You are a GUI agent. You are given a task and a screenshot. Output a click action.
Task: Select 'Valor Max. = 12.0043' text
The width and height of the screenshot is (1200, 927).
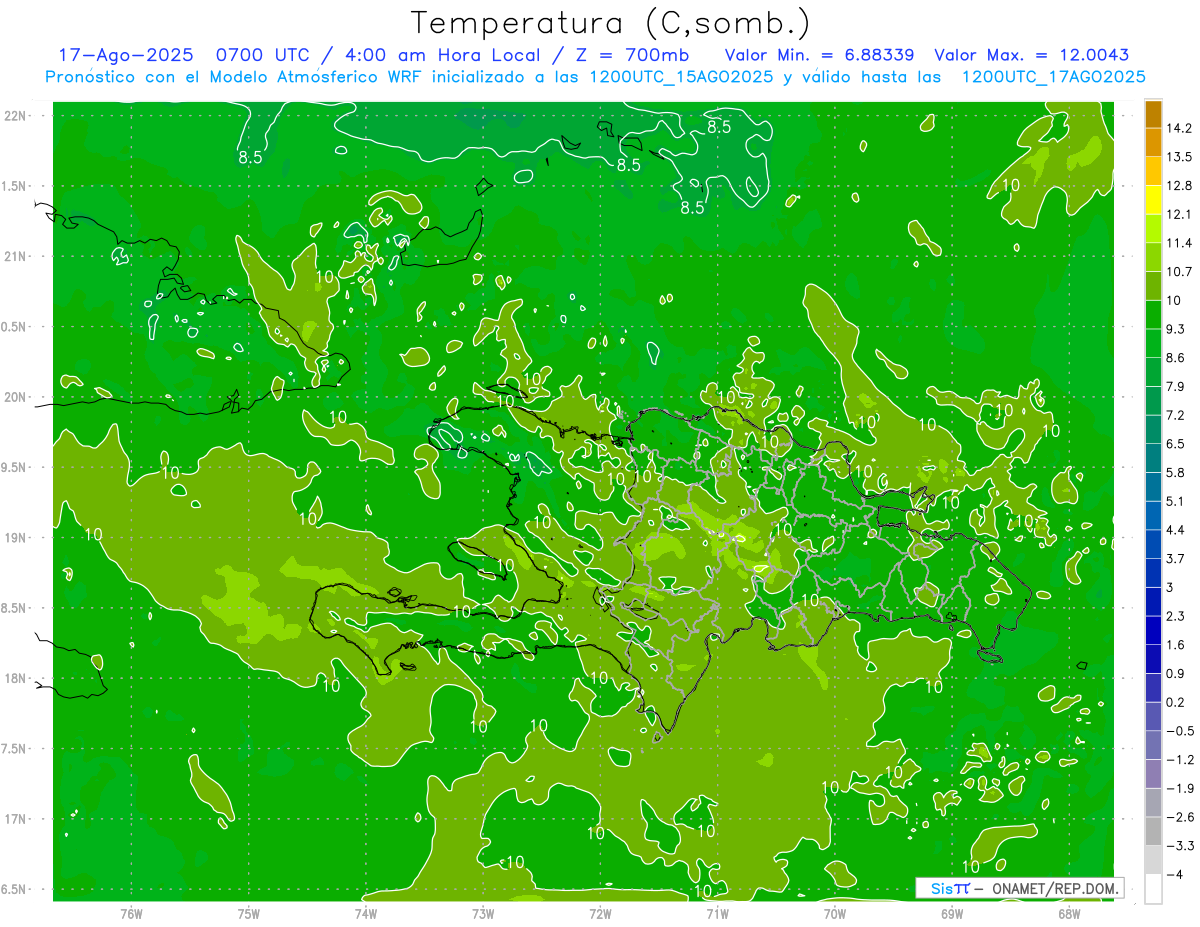[1031, 54]
